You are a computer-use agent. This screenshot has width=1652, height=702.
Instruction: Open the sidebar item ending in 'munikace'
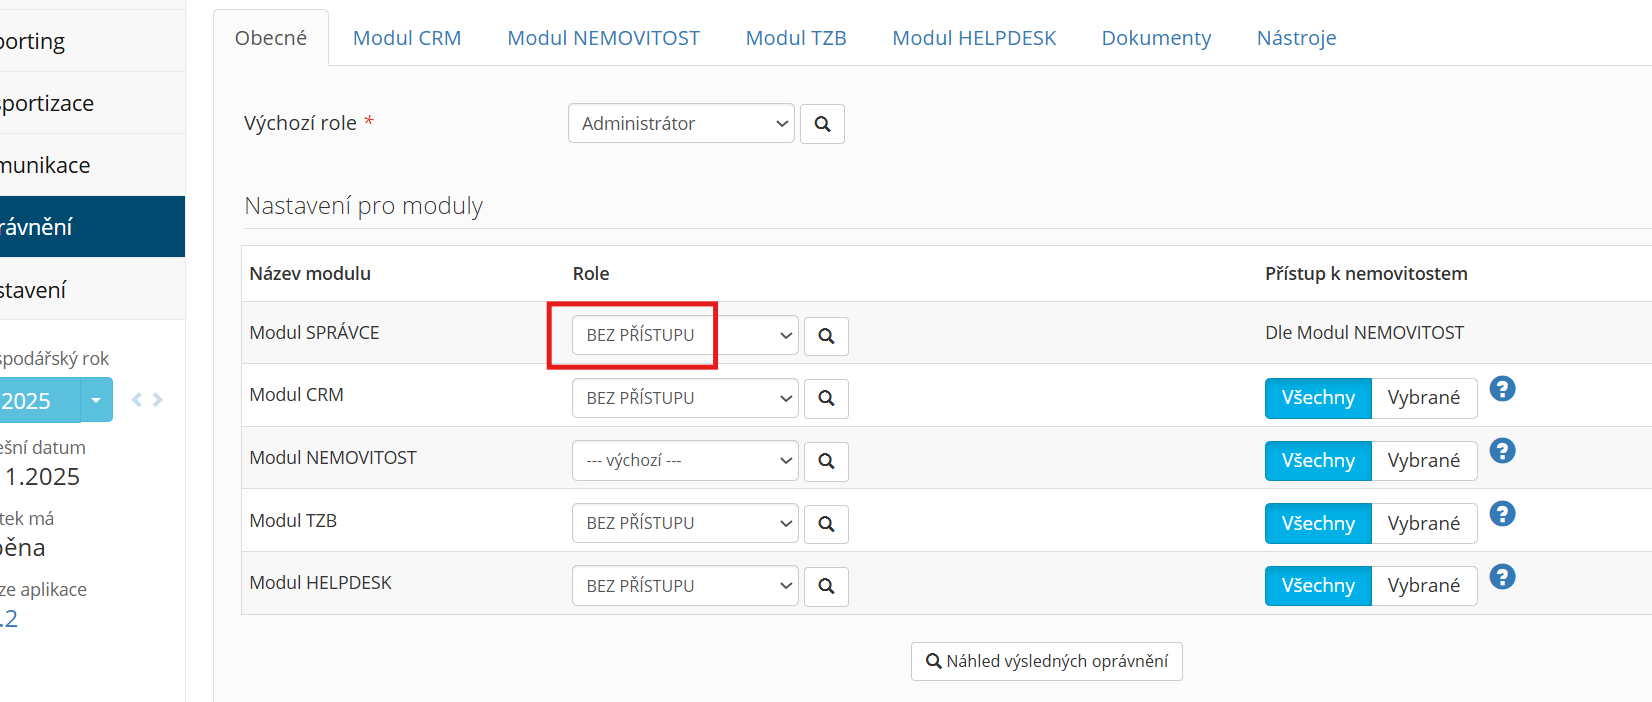point(92,165)
